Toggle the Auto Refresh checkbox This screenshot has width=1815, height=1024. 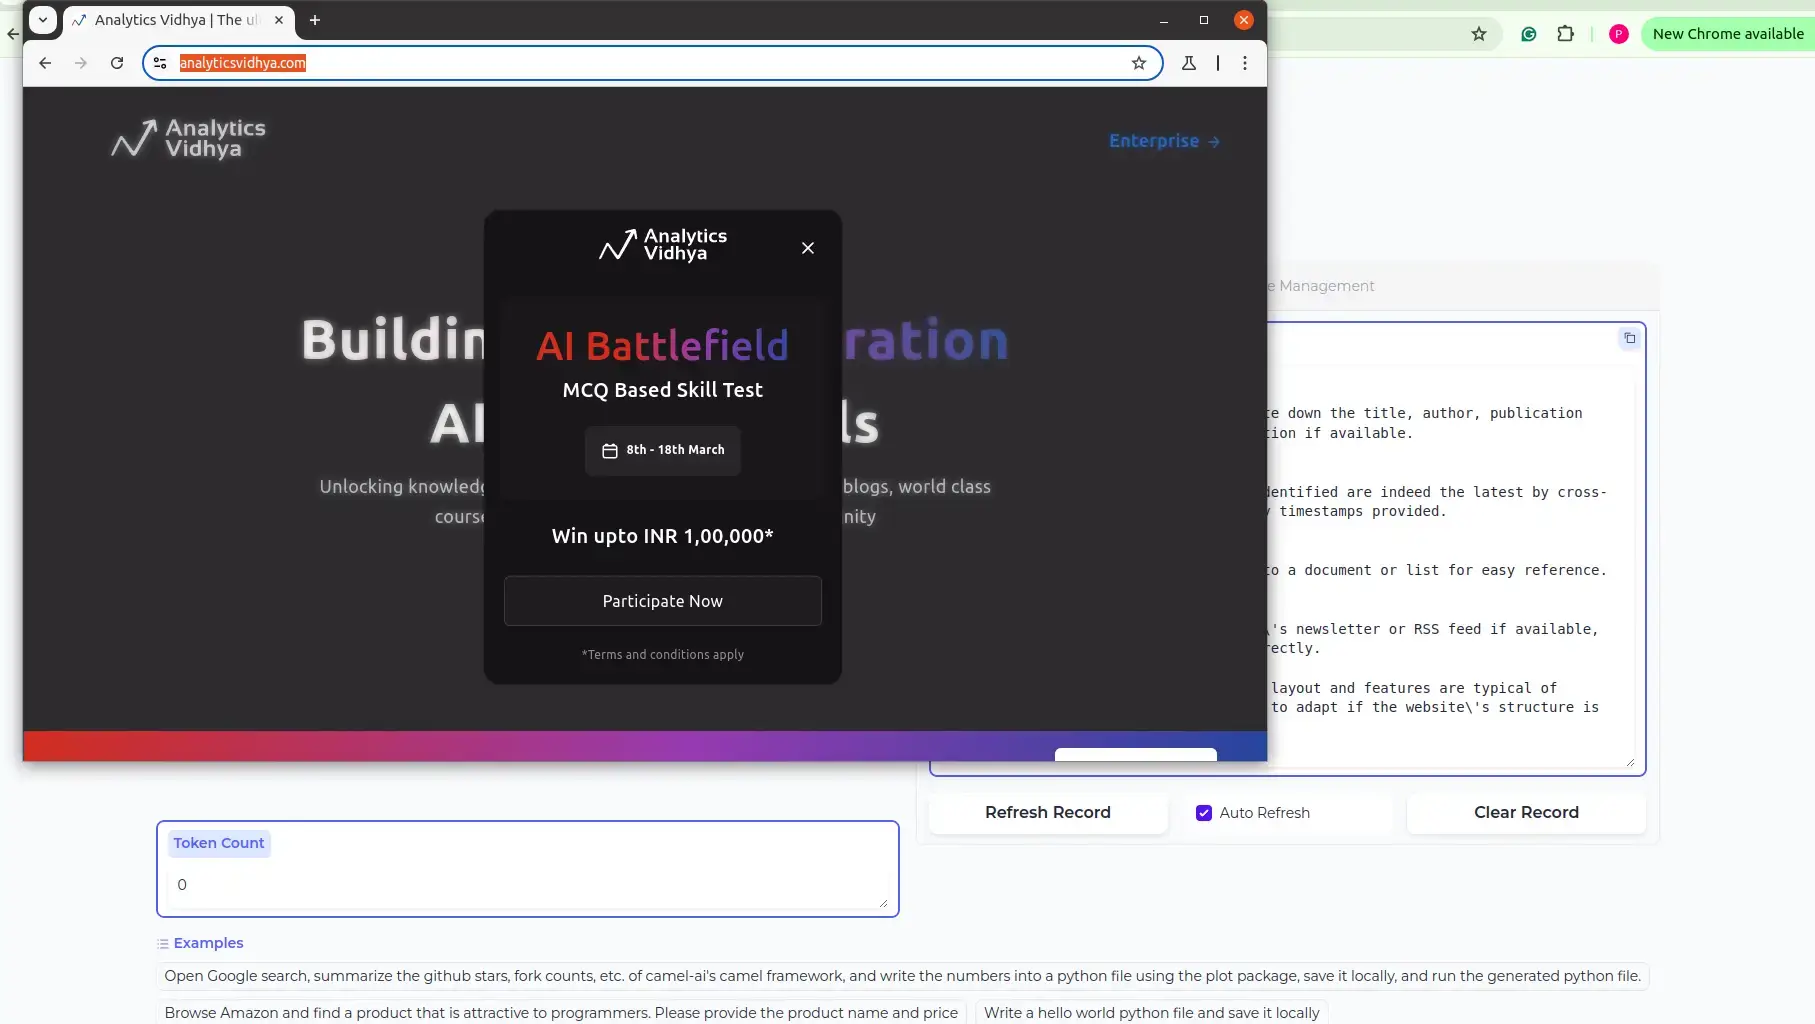(x=1204, y=813)
